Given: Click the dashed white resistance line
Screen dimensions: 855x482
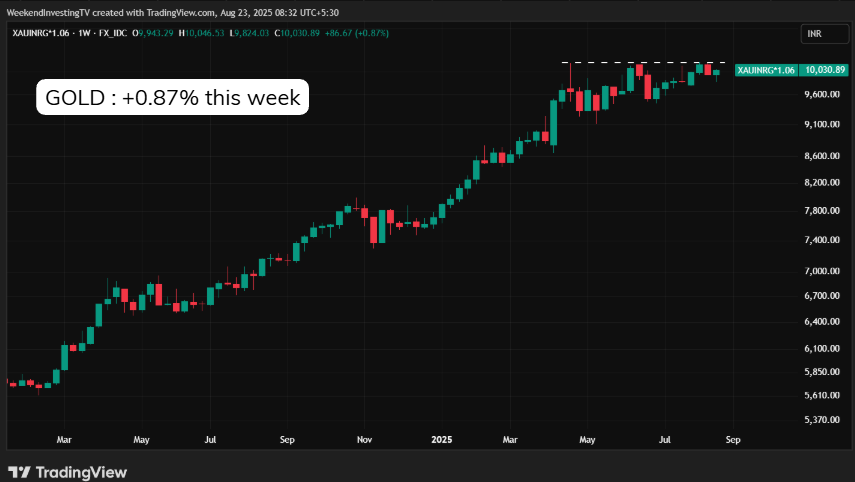Looking at the screenshot, I should pyautogui.click(x=643, y=63).
